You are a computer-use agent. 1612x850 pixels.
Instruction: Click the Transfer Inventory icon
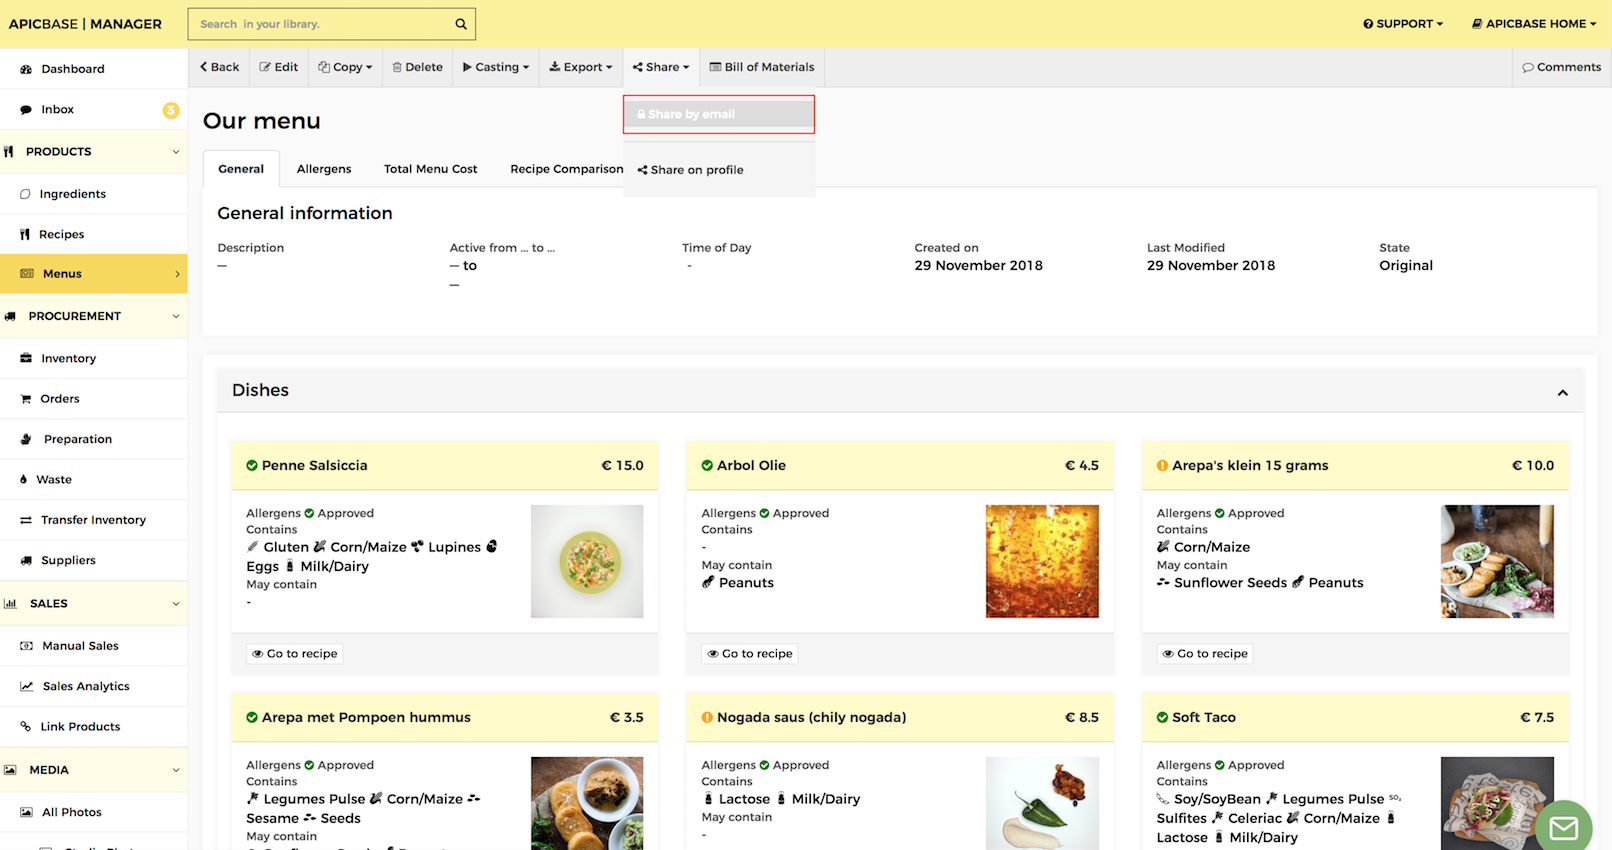pyautogui.click(x=26, y=520)
